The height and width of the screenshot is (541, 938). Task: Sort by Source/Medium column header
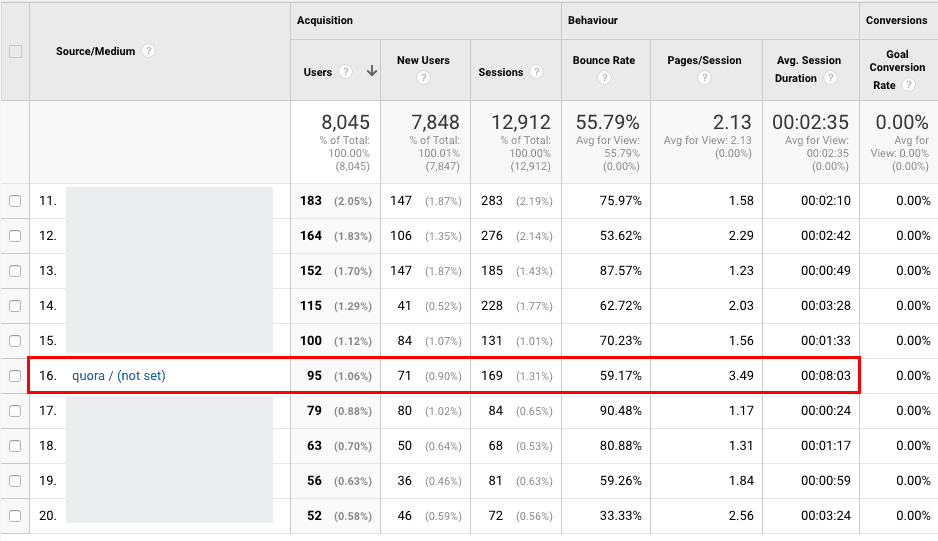[x=95, y=51]
